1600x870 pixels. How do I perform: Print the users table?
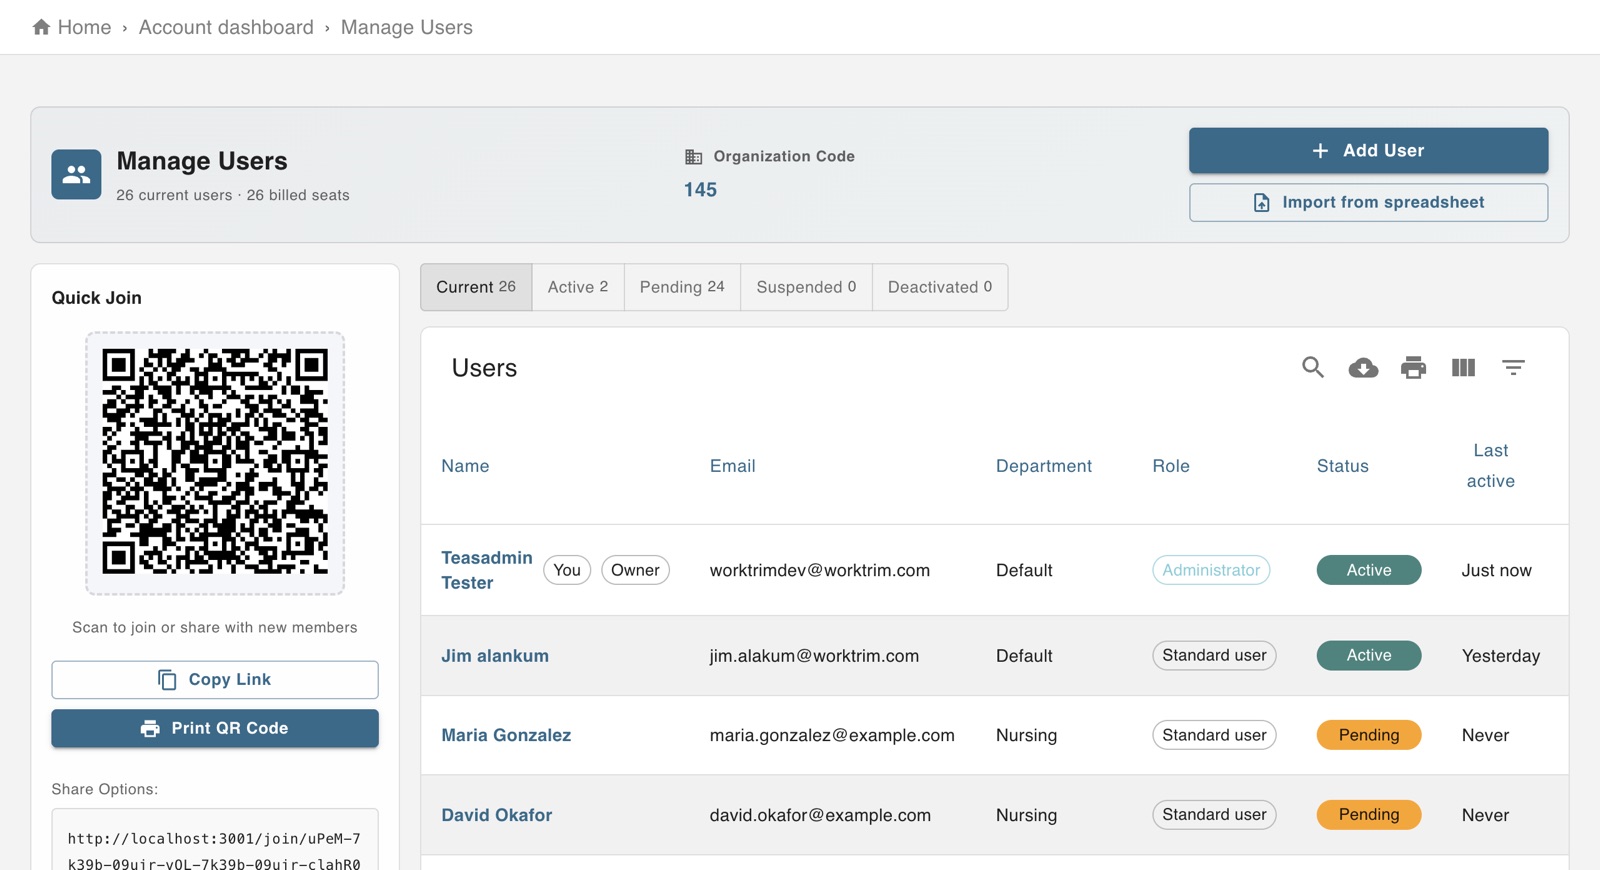tap(1413, 368)
